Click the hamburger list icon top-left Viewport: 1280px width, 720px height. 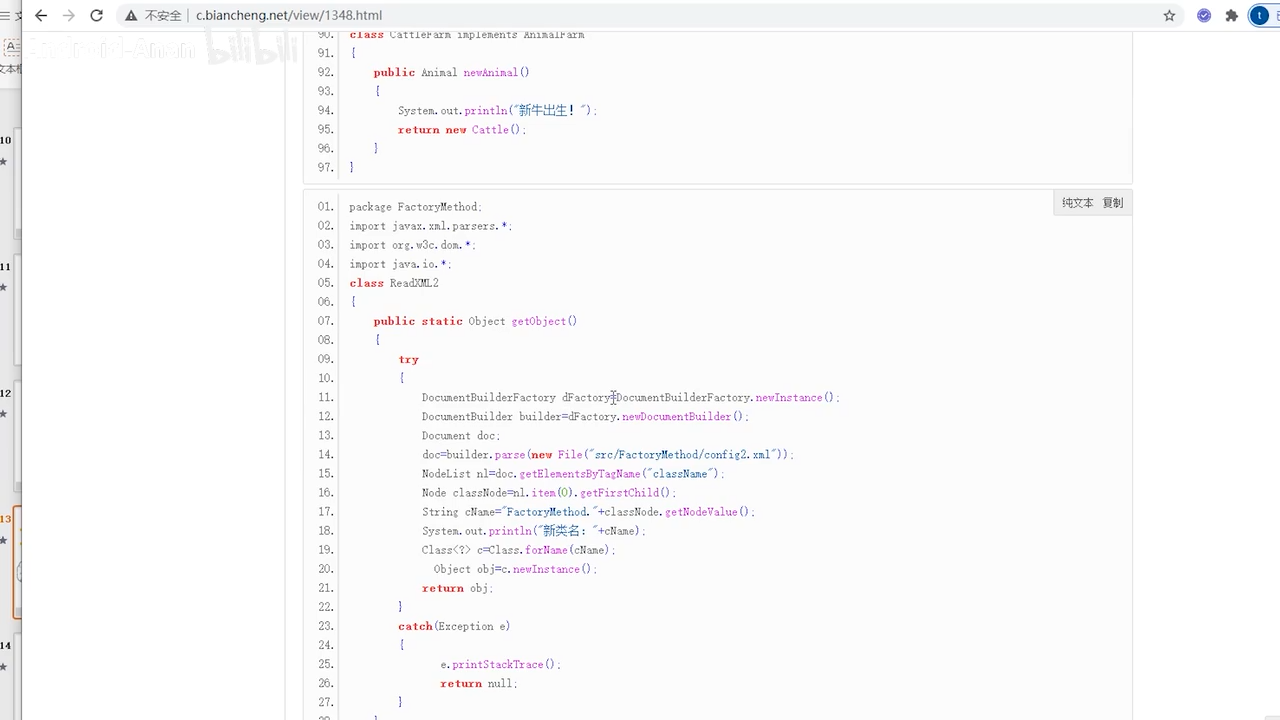tap(6, 15)
